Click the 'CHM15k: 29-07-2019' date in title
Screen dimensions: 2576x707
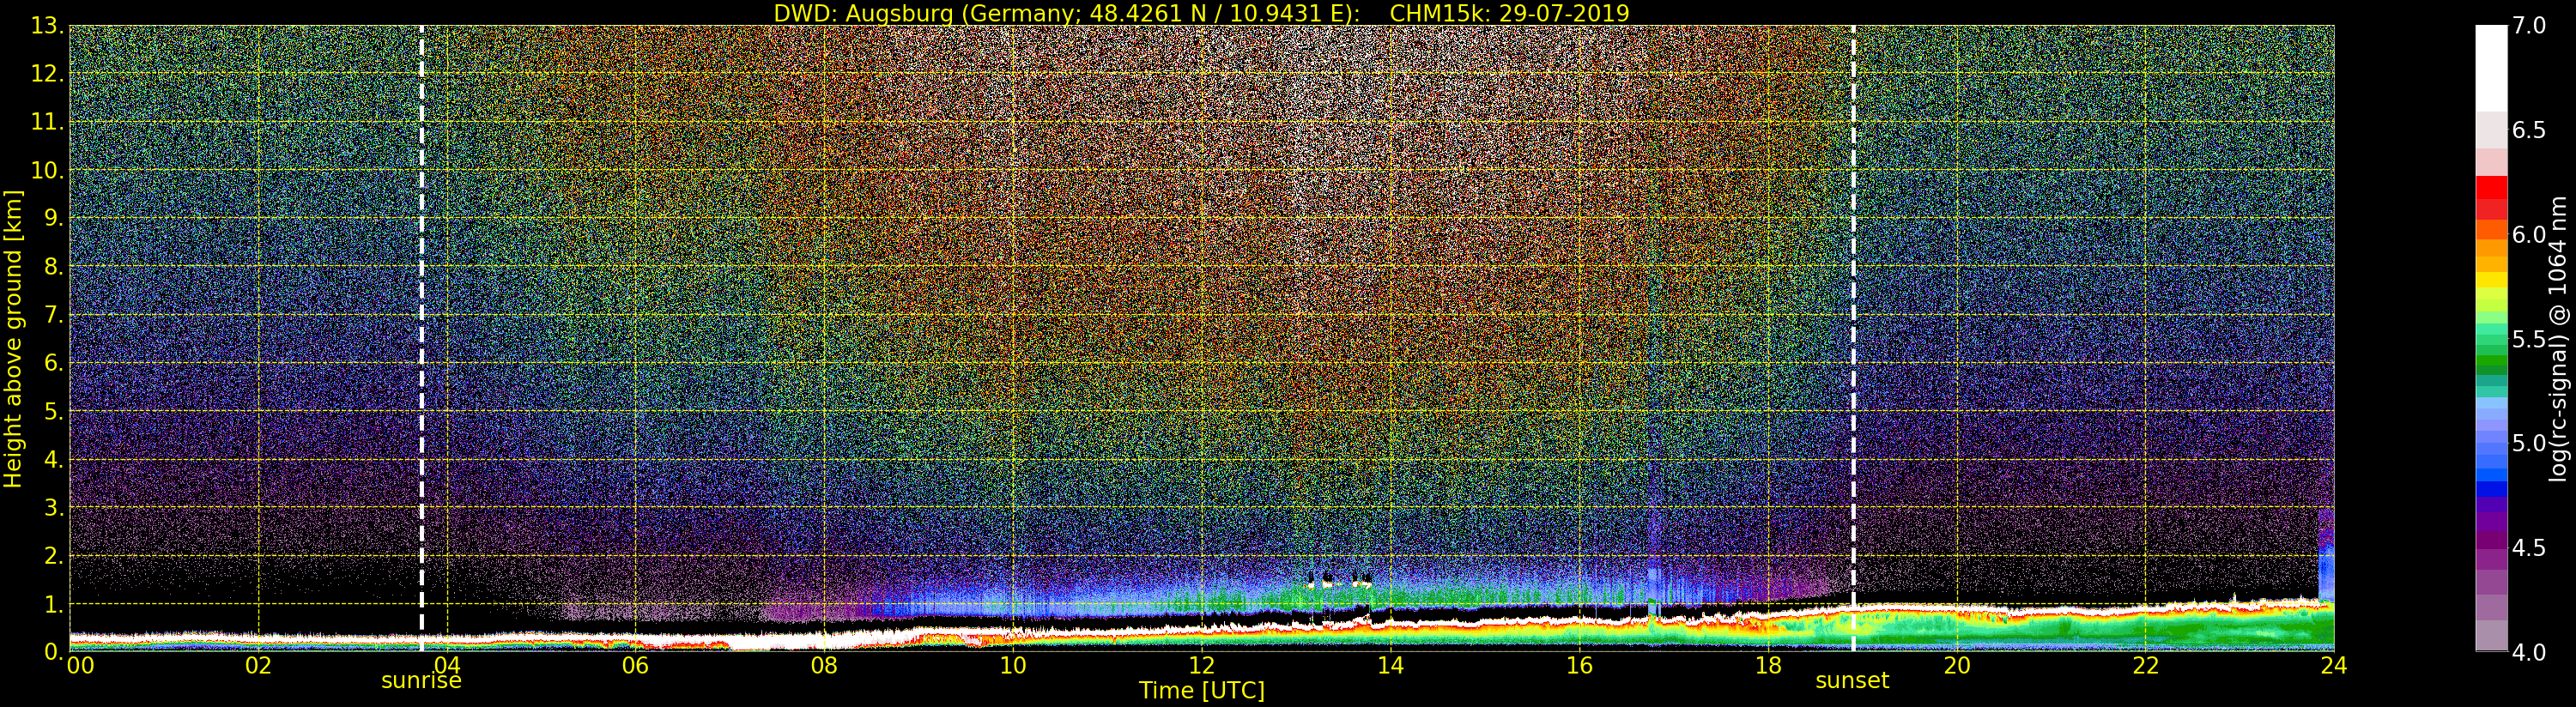point(1509,13)
